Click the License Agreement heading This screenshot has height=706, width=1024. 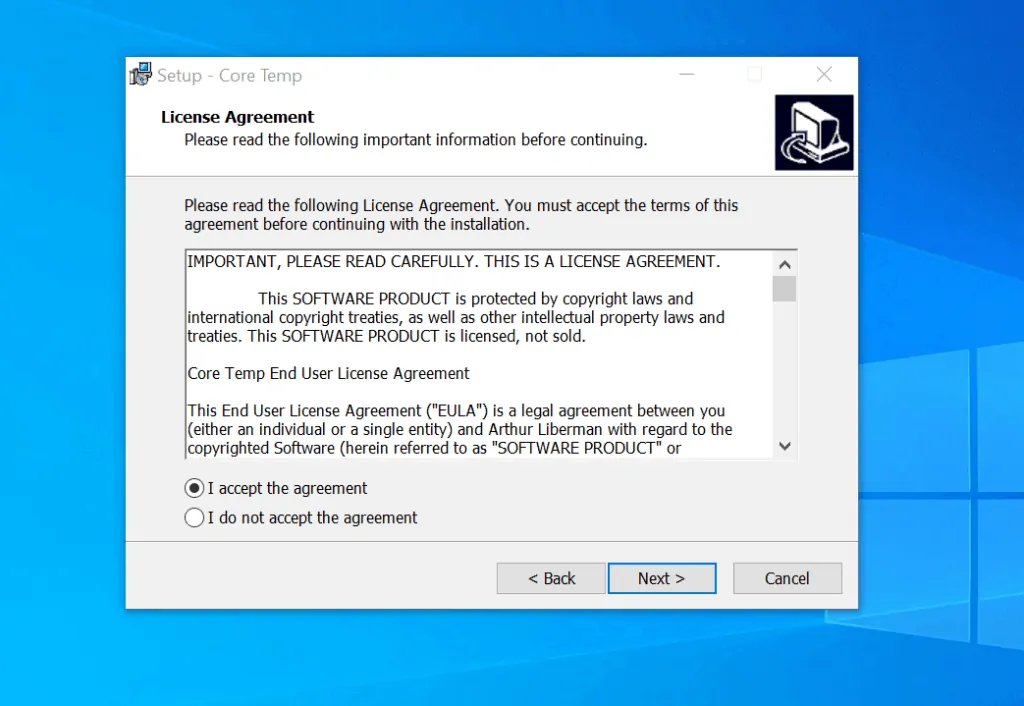(x=237, y=117)
